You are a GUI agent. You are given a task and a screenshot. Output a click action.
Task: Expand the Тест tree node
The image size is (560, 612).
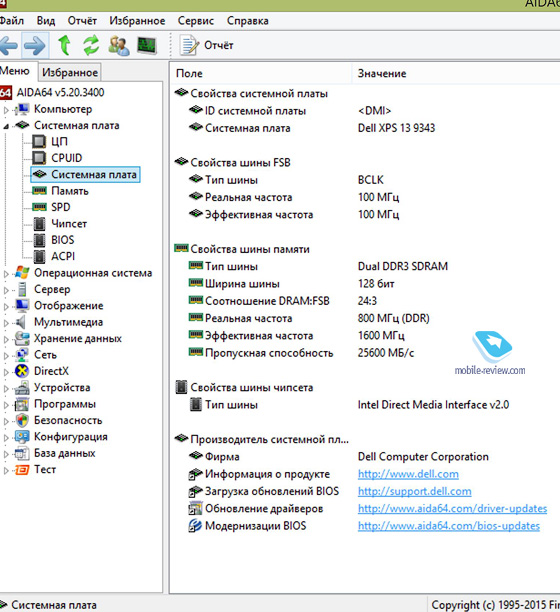[x=6, y=471]
